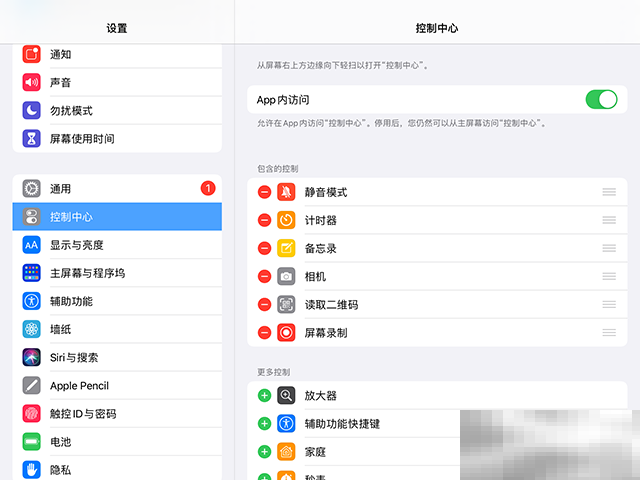This screenshot has width=640, height=480.
Task: Tap the 相机 camera icon
Action: click(286, 276)
